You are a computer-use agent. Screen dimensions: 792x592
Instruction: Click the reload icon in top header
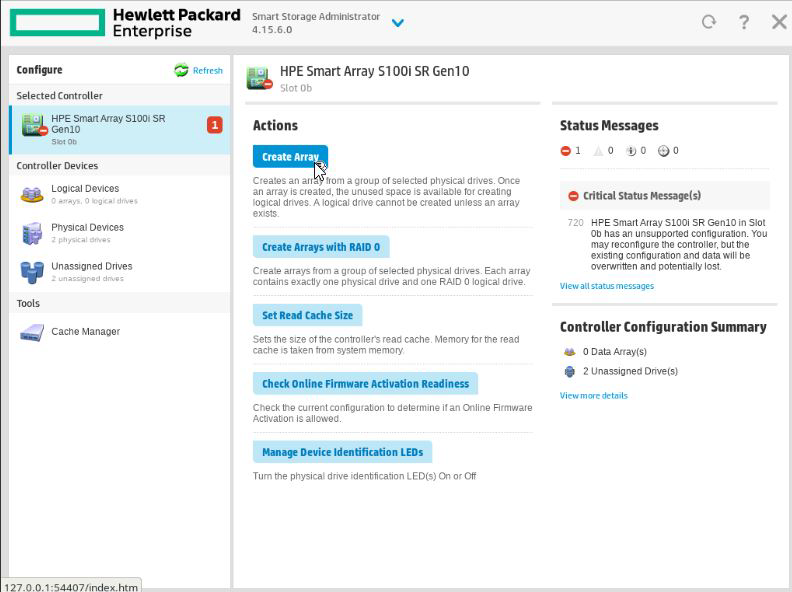tap(709, 22)
